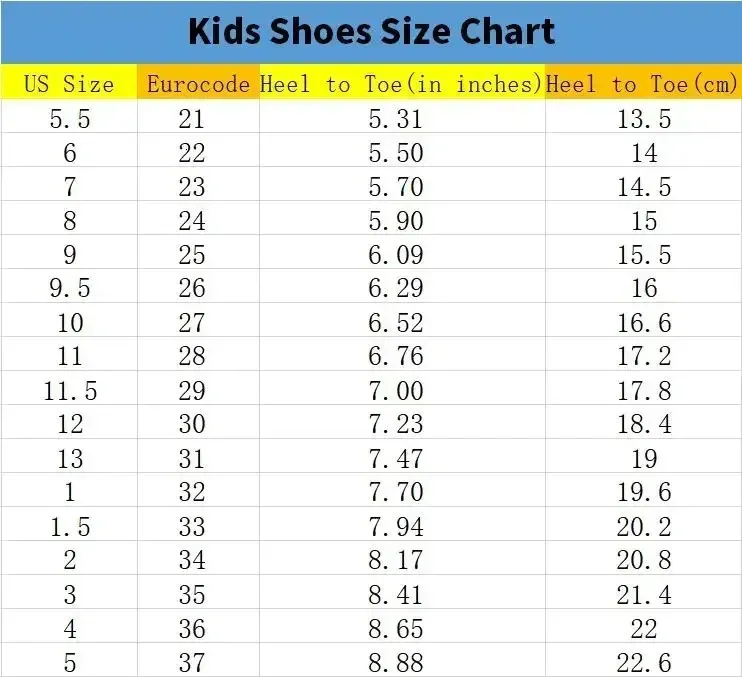Select the US Size column header

coord(69,84)
